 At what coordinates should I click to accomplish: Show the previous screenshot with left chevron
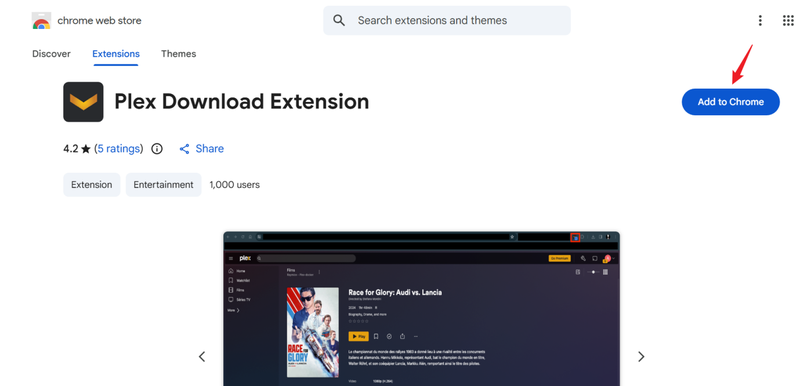(x=202, y=356)
